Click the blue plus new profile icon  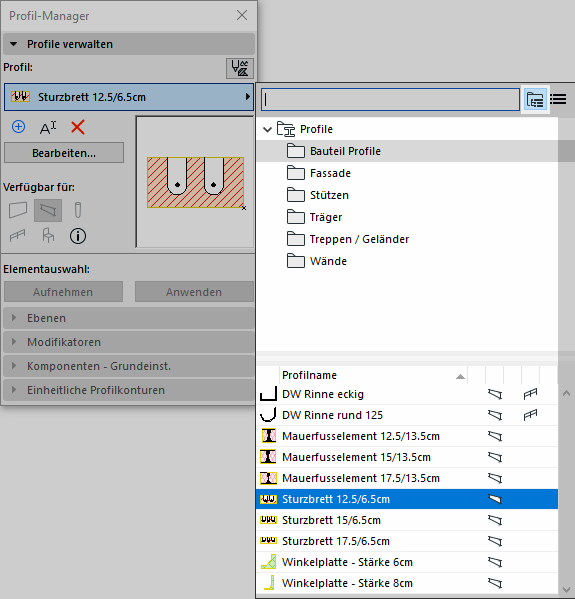click(x=18, y=127)
